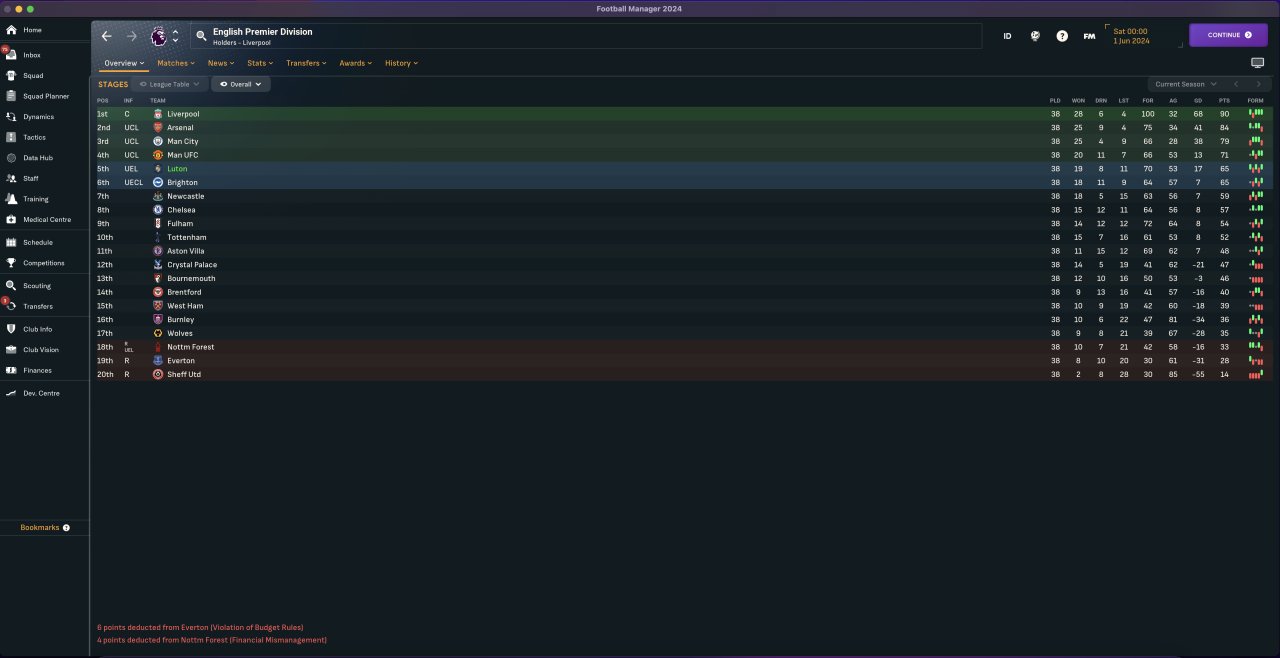The width and height of the screenshot is (1280, 658).
Task: Open the Current Season dropdown
Action: pyautogui.click(x=1184, y=84)
